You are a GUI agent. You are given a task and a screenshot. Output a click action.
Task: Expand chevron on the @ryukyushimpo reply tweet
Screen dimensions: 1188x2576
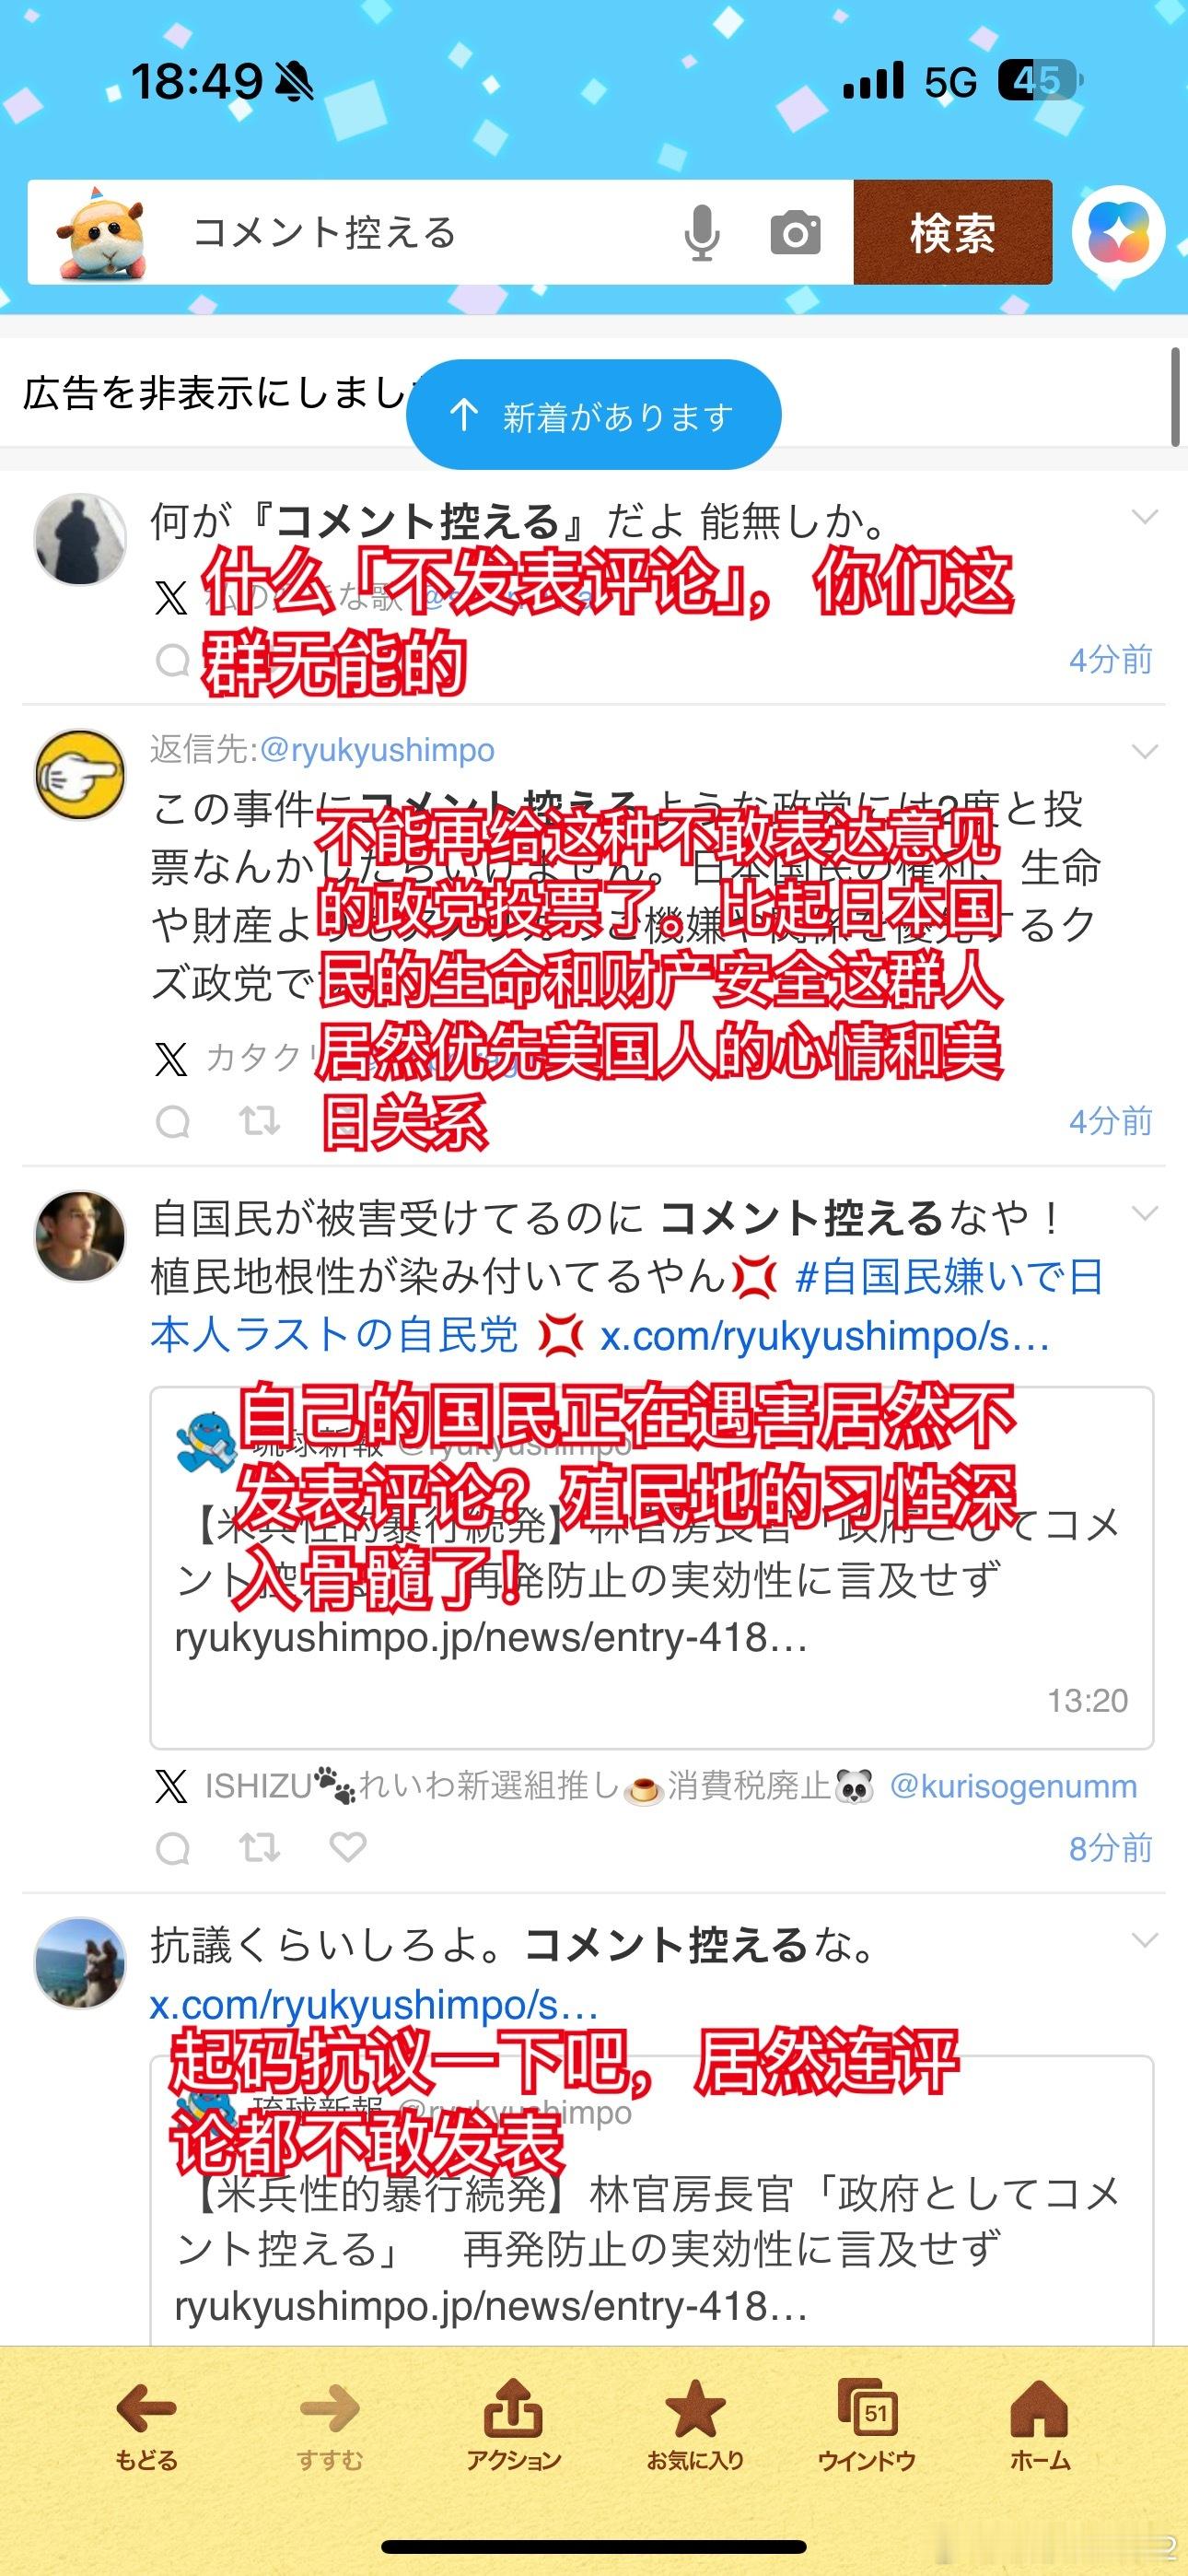tap(1144, 751)
